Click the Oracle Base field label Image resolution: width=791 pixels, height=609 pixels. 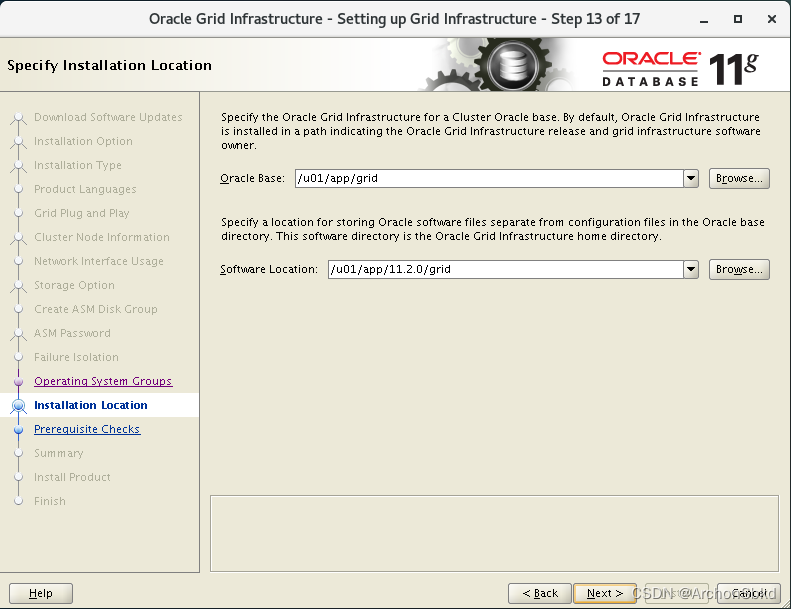click(252, 179)
